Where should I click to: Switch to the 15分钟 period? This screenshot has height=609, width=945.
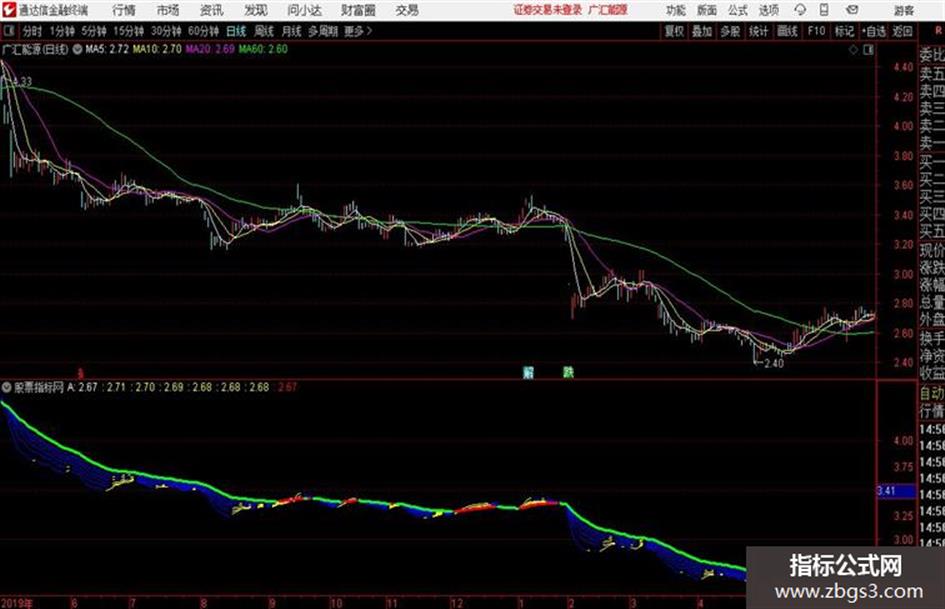129,31
